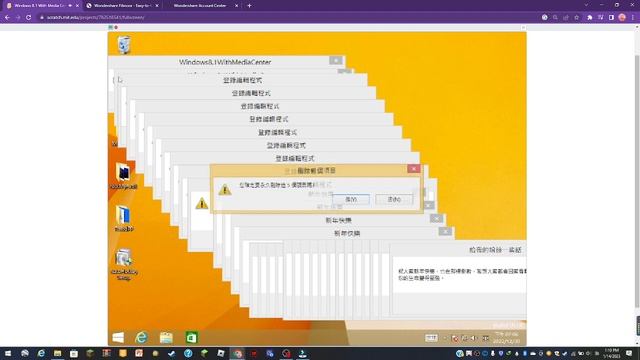640x360 pixels.
Task: Select the dark screen desktop file icon
Action: point(124,176)
